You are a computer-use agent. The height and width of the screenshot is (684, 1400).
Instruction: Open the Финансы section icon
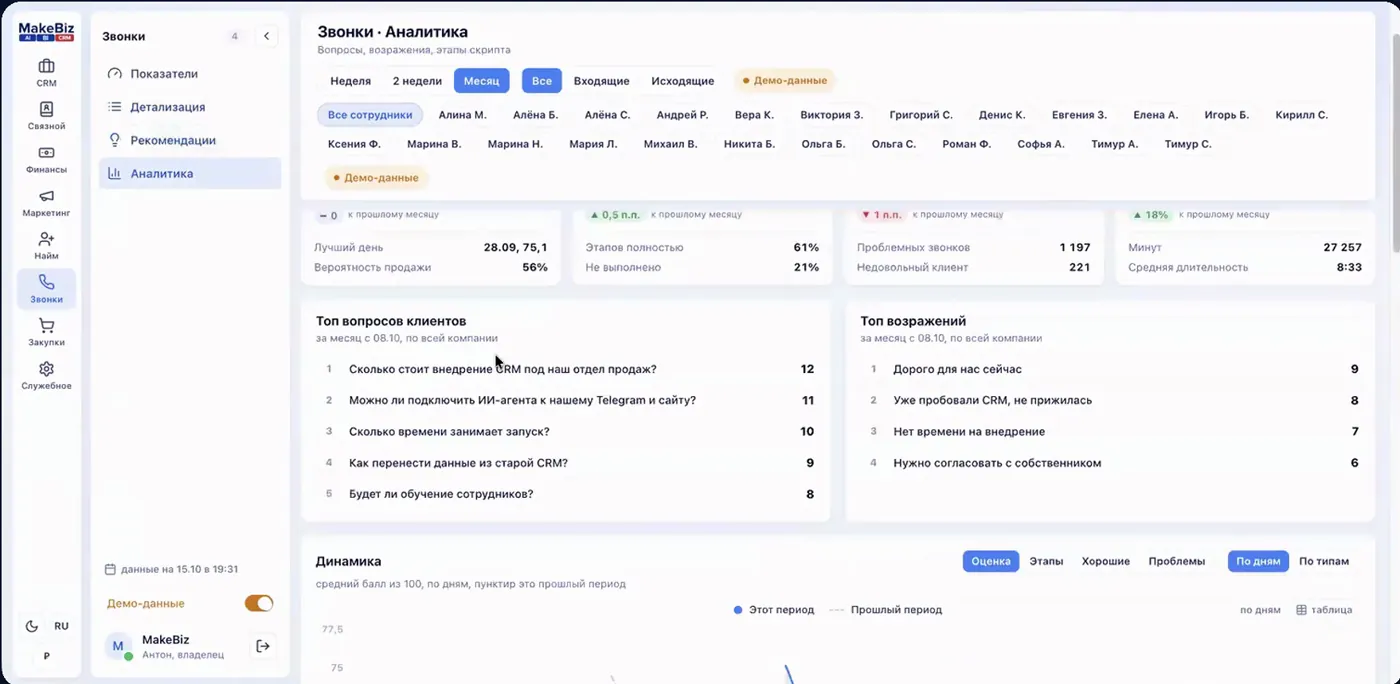click(46, 159)
